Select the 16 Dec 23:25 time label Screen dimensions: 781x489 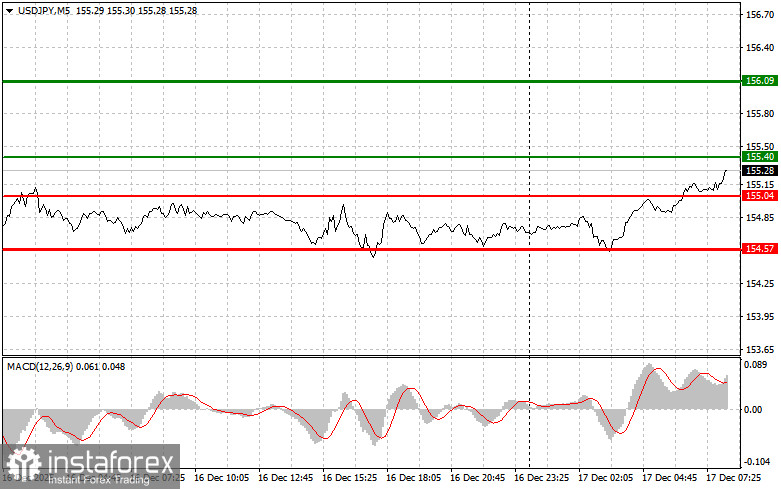pos(541,478)
